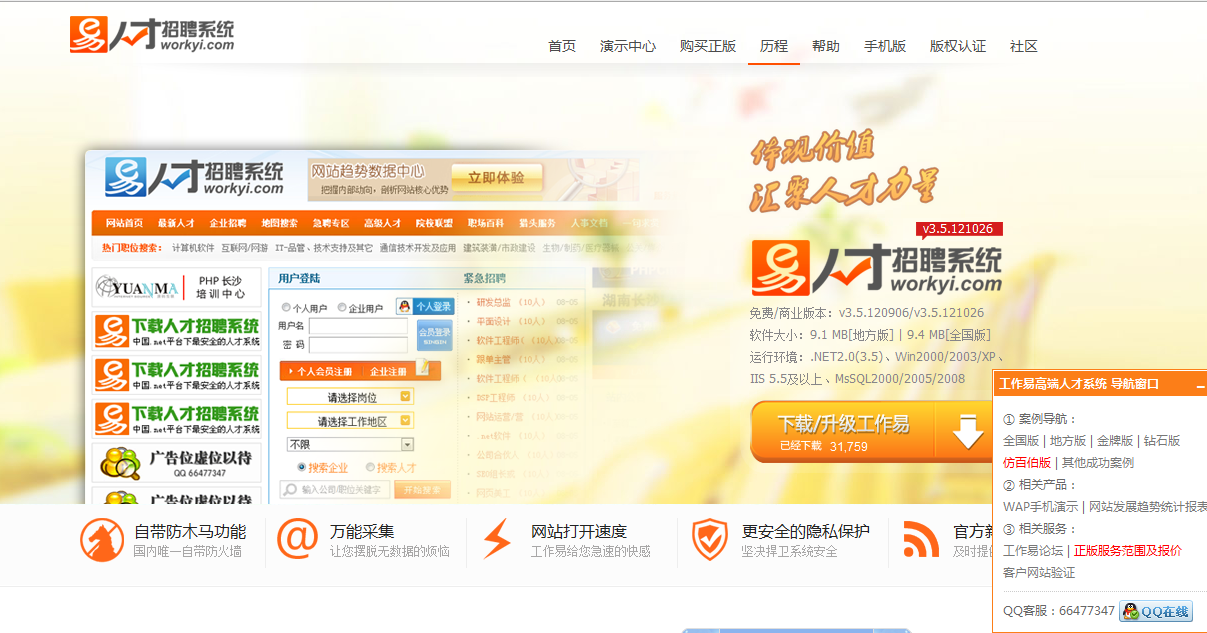Screen dimensions: 1207x633
Task: Go to 首页 in the top navigation
Action: click(562, 46)
